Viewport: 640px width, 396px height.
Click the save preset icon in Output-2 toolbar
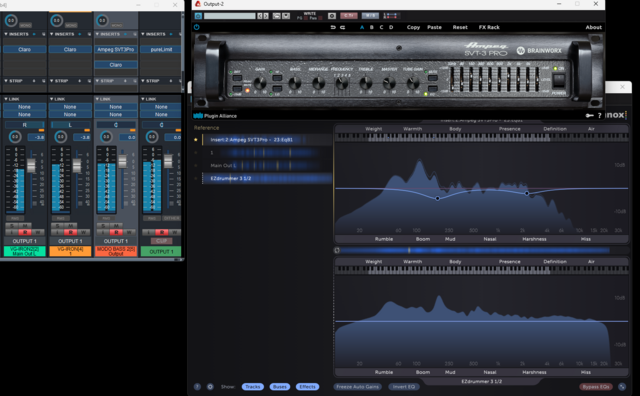[286, 16]
